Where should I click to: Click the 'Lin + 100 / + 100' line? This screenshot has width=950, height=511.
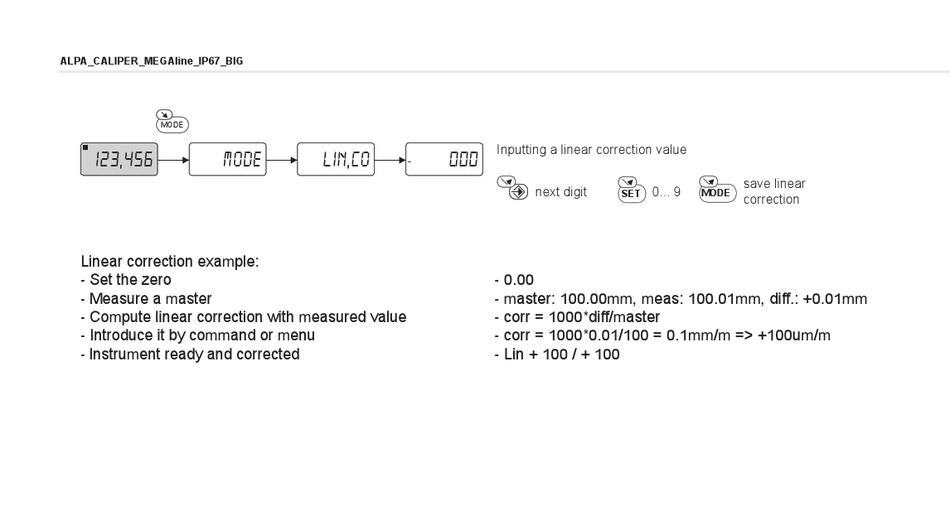point(557,355)
